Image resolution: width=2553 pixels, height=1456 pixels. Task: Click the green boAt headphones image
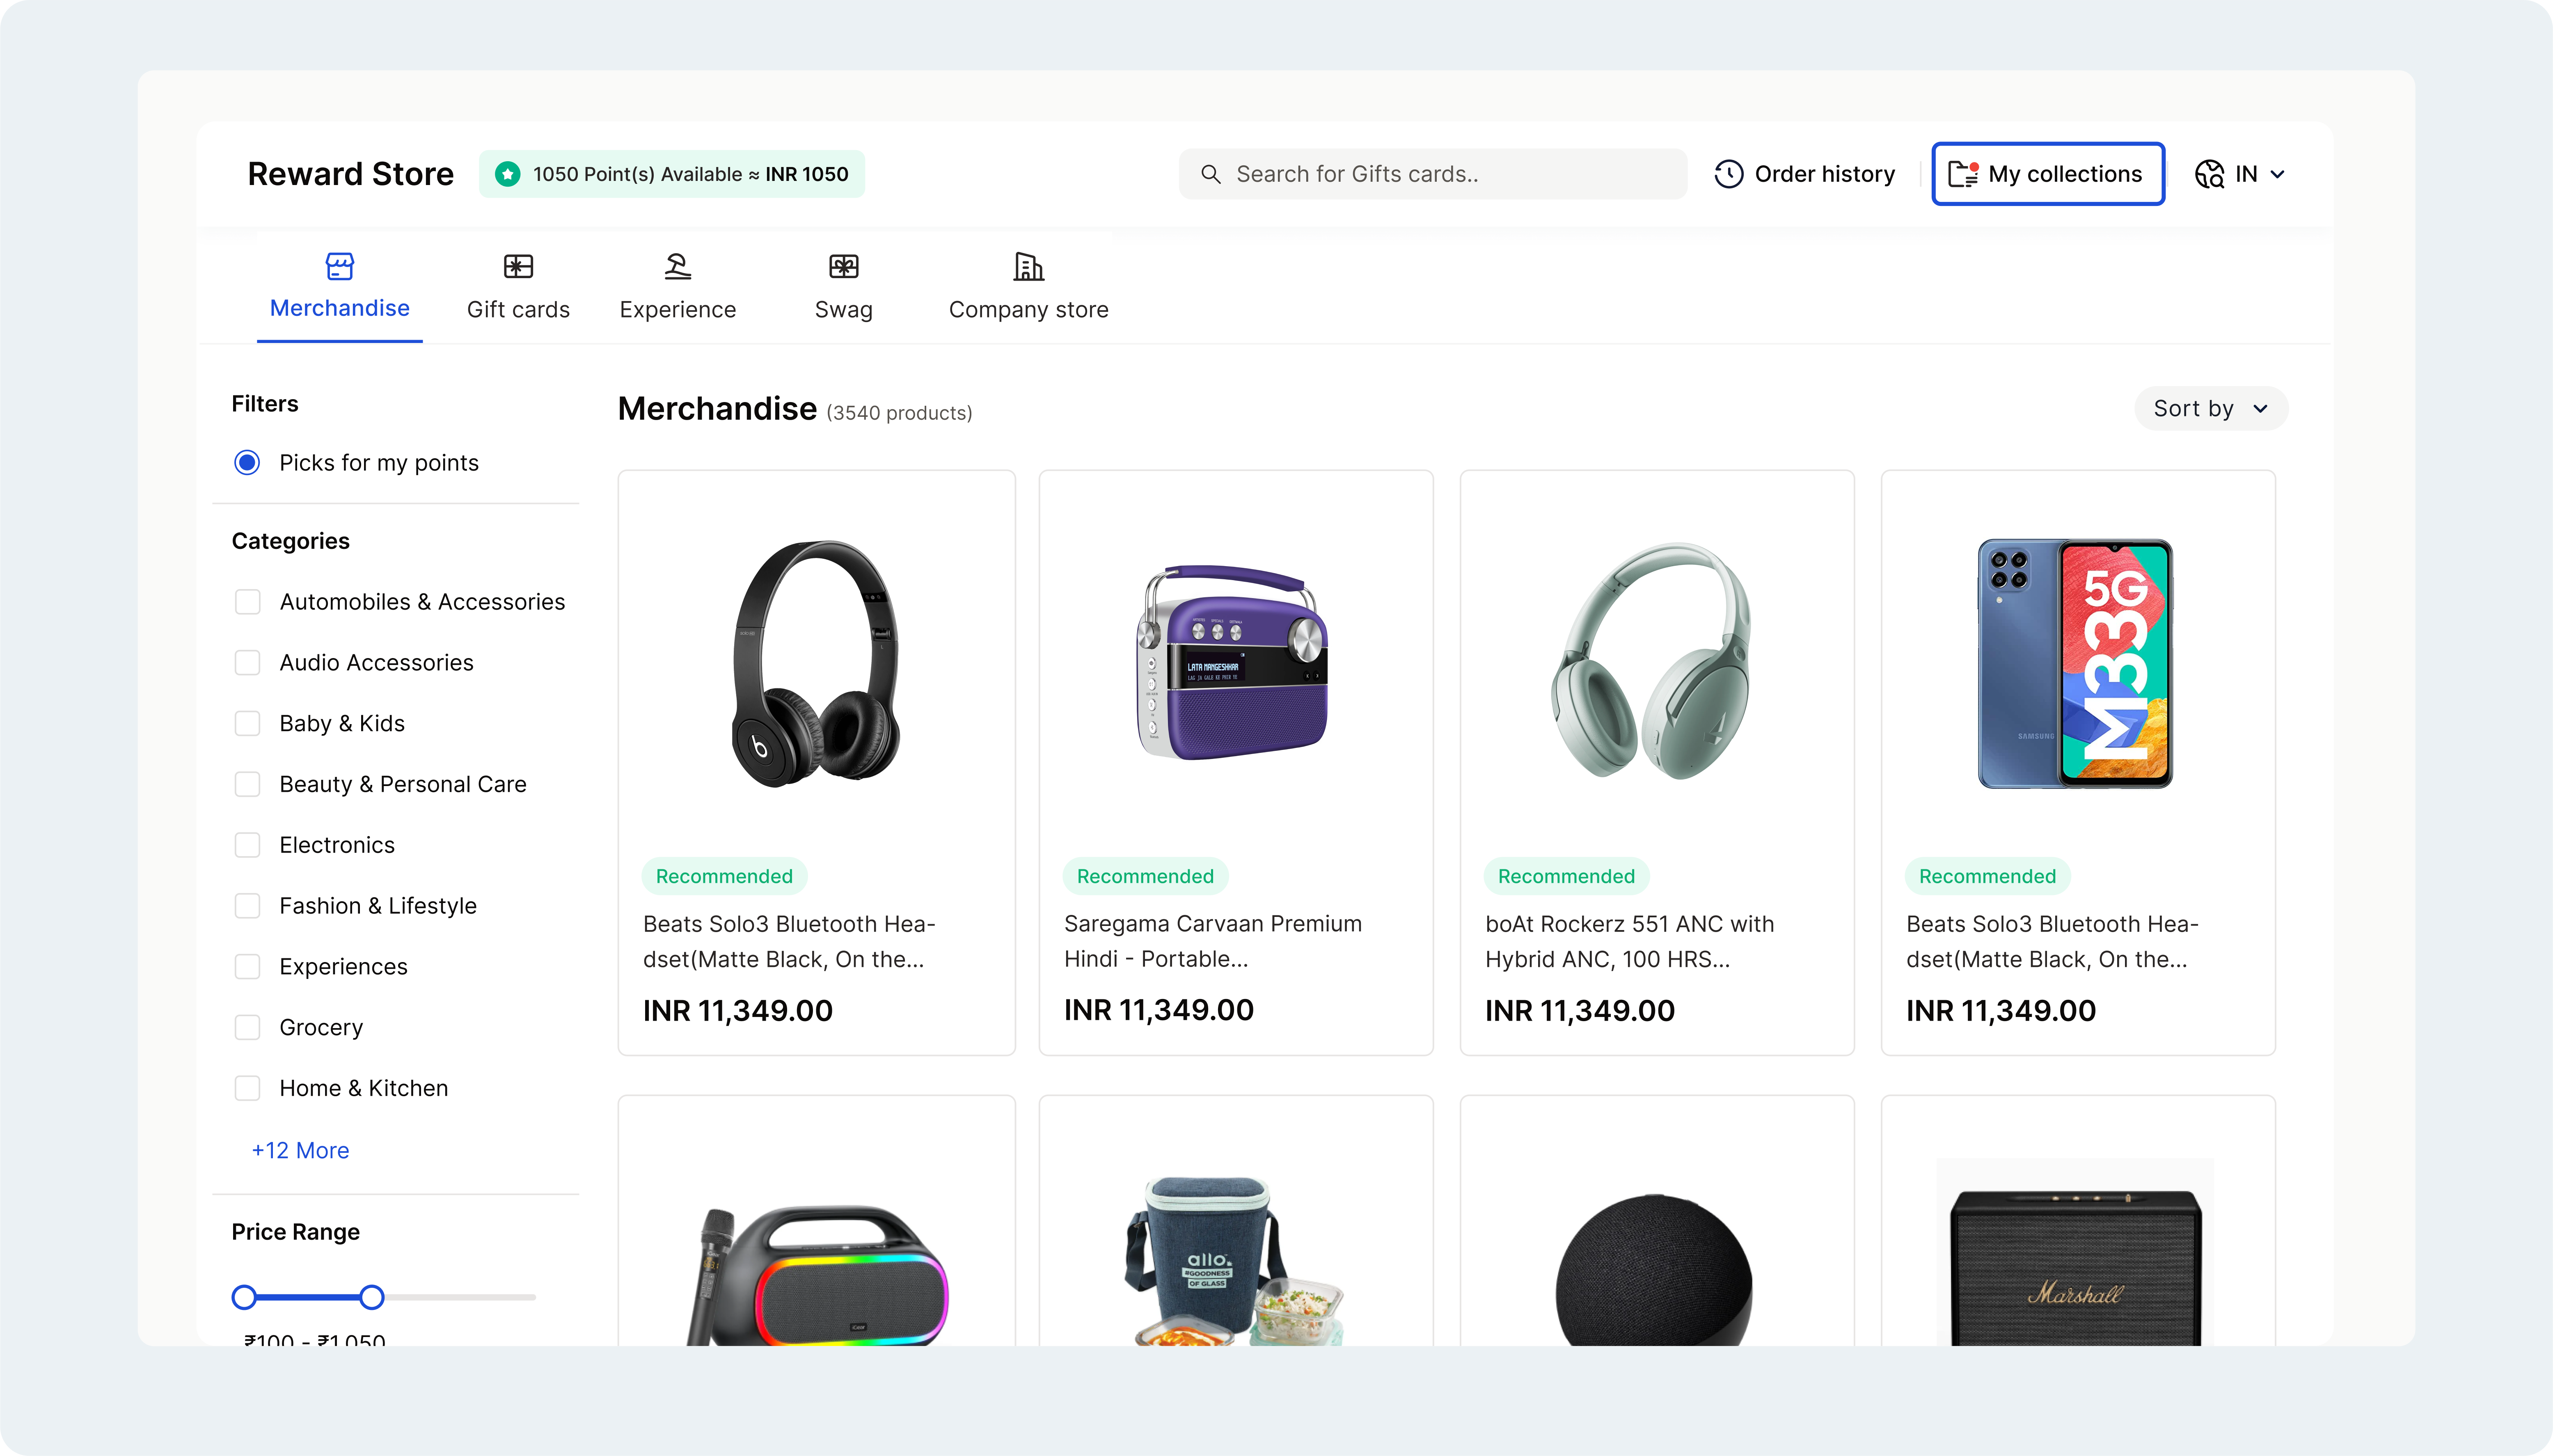[x=1651, y=661]
